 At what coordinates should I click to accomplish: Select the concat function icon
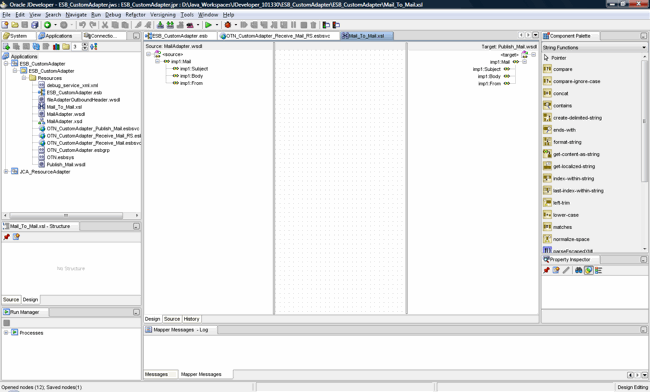click(x=547, y=93)
